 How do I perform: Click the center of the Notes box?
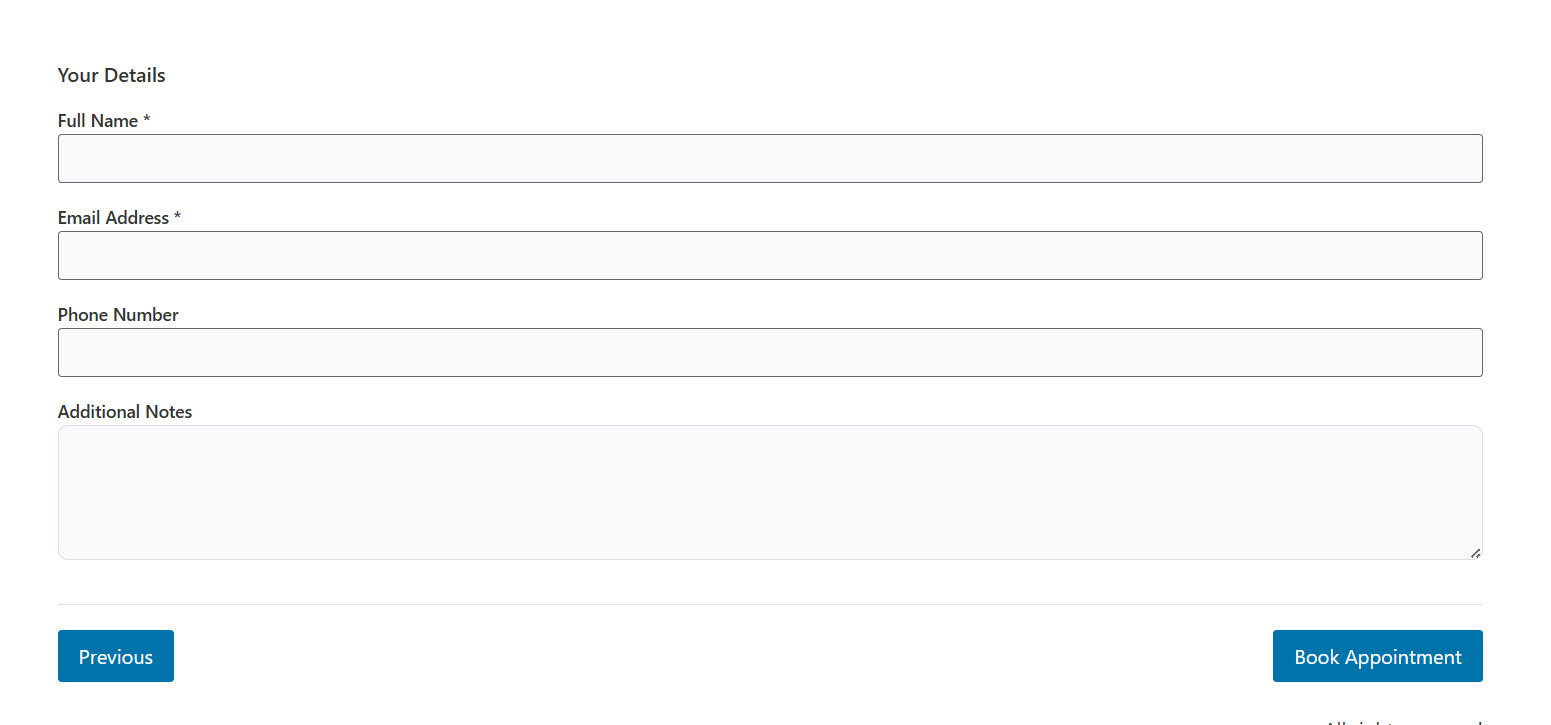[x=770, y=492]
